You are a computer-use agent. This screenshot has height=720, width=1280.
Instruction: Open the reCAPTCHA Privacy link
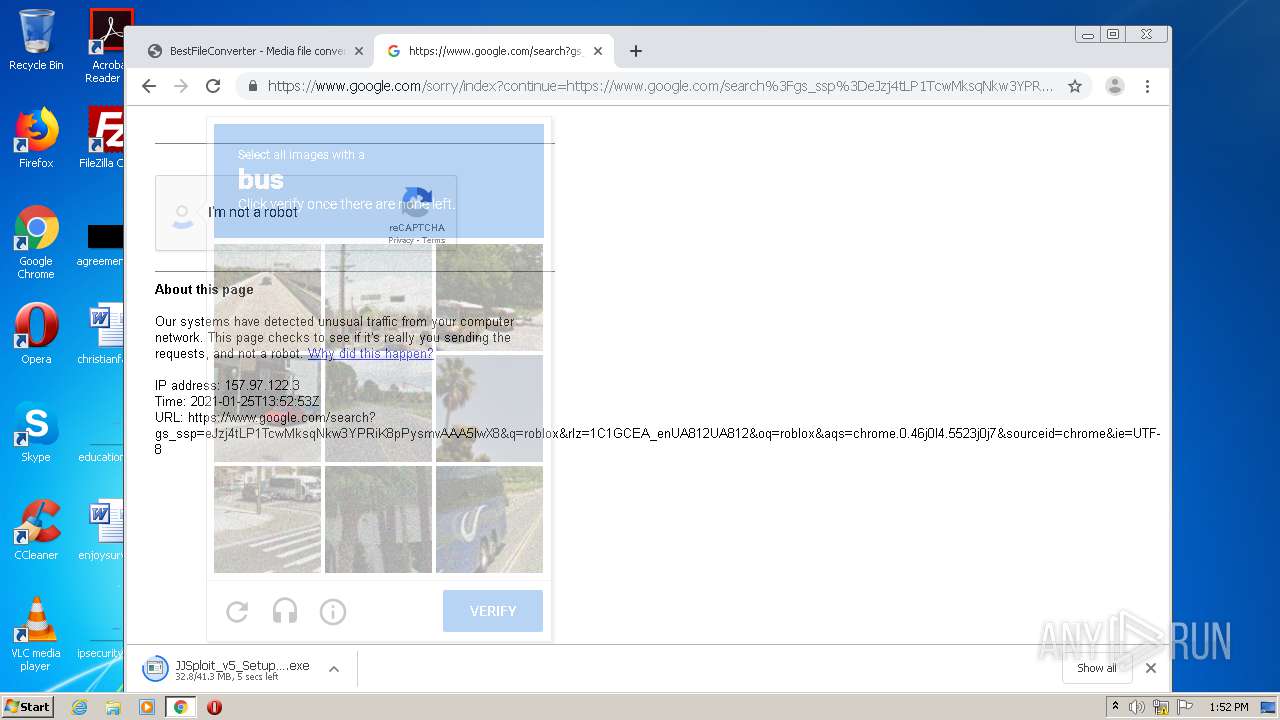(400, 241)
